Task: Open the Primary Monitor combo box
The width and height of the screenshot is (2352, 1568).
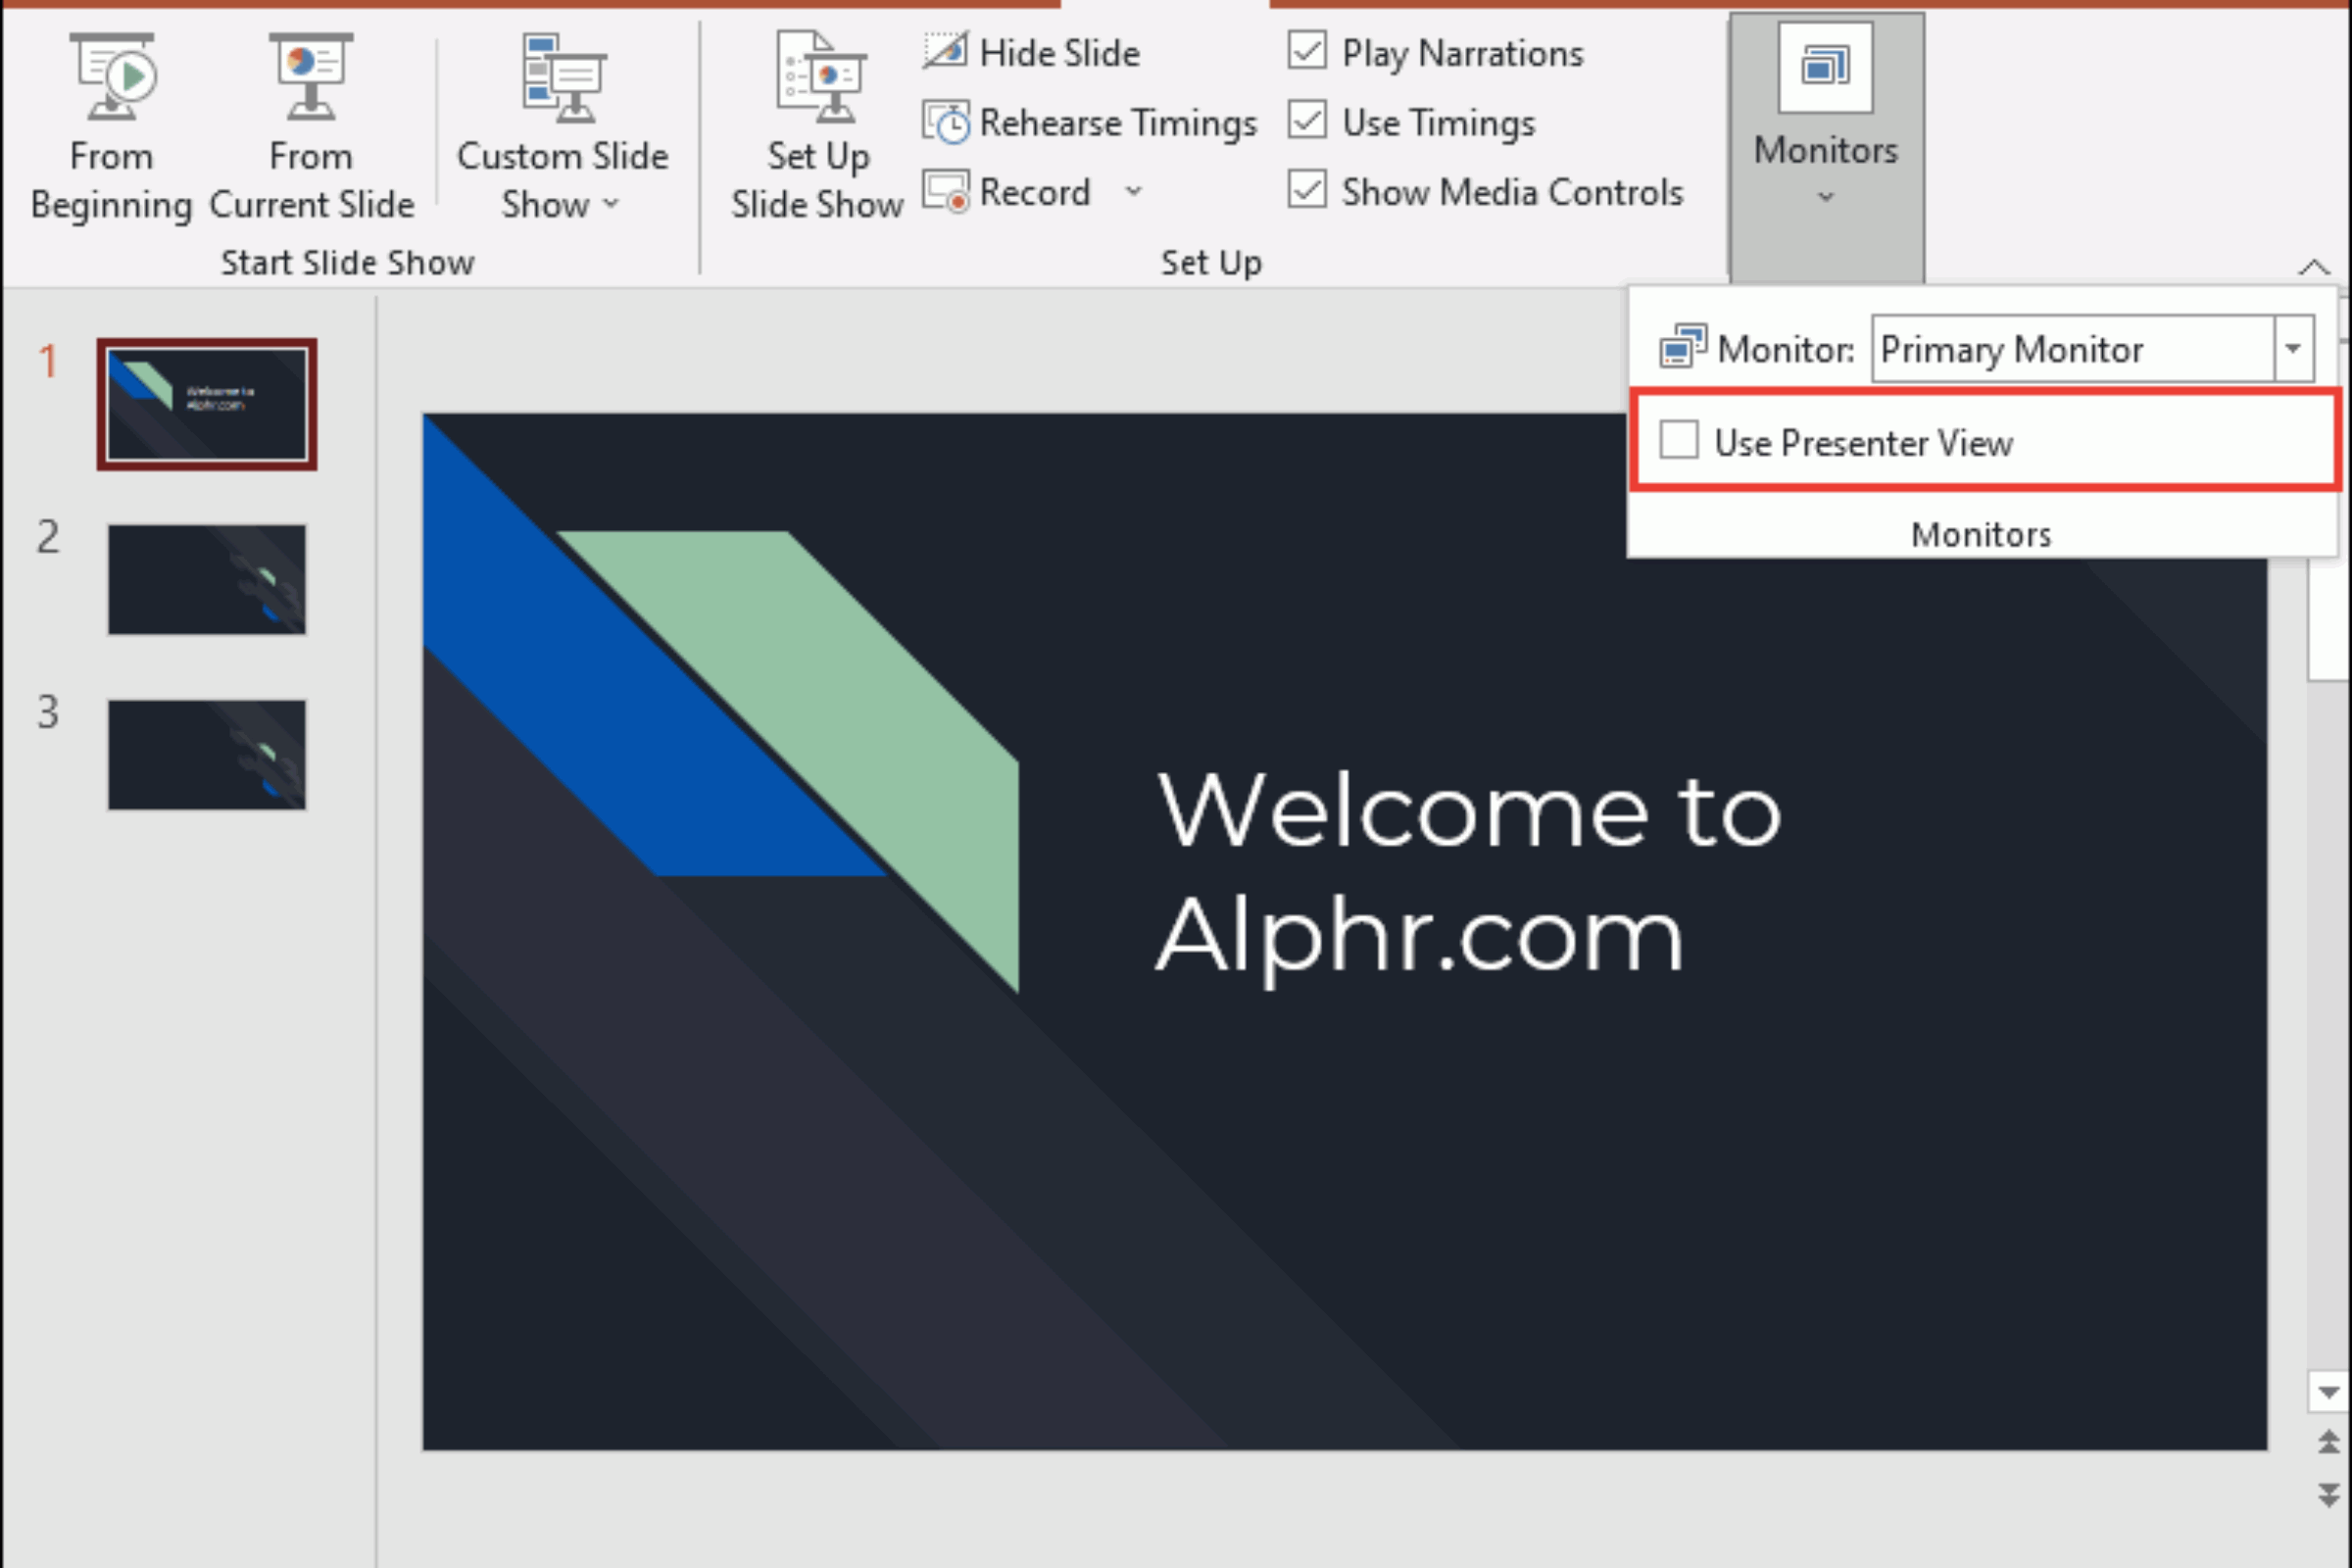Action: [x=2092, y=348]
